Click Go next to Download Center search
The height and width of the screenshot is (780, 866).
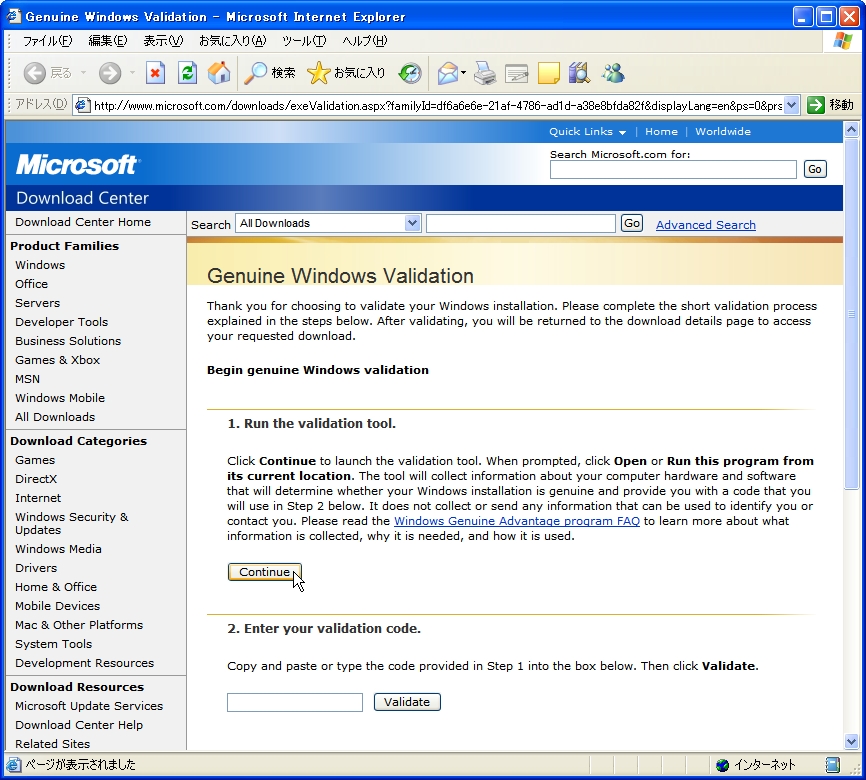coord(632,223)
